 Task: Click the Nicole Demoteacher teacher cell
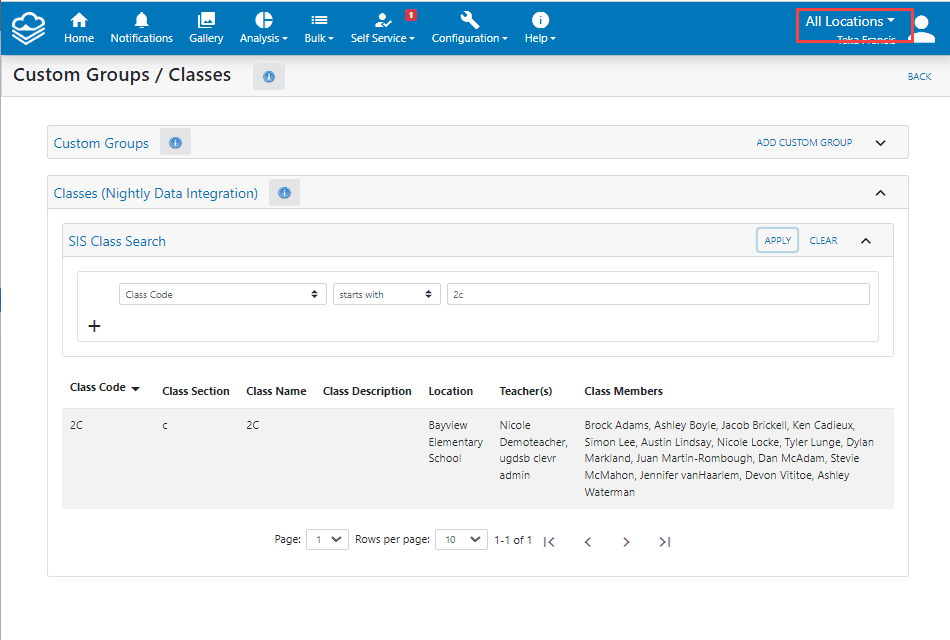click(533, 450)
